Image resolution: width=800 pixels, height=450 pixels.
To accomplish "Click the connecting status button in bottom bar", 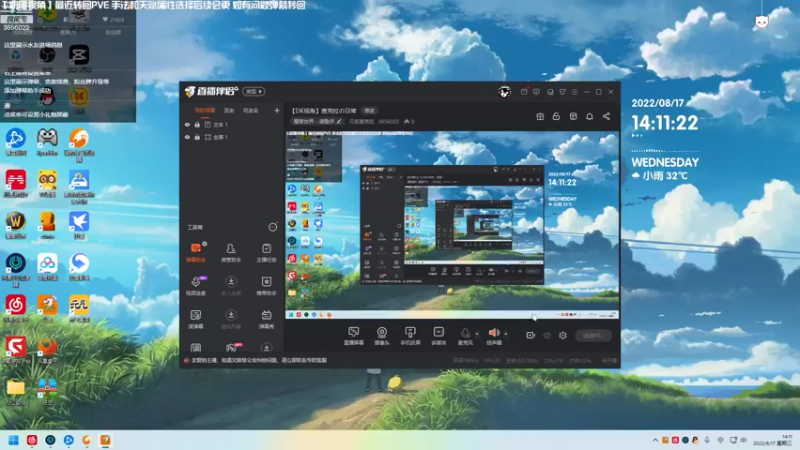I will pos(593,335).
